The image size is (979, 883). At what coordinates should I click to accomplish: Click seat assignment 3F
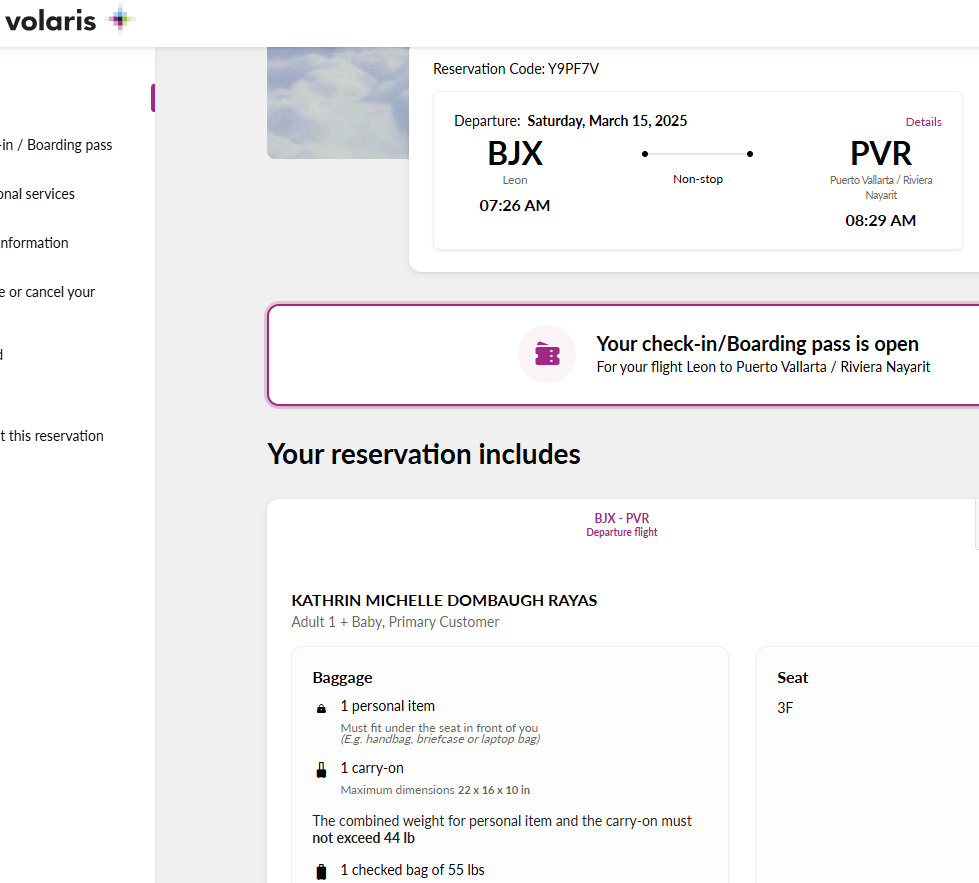click(785, 707)
